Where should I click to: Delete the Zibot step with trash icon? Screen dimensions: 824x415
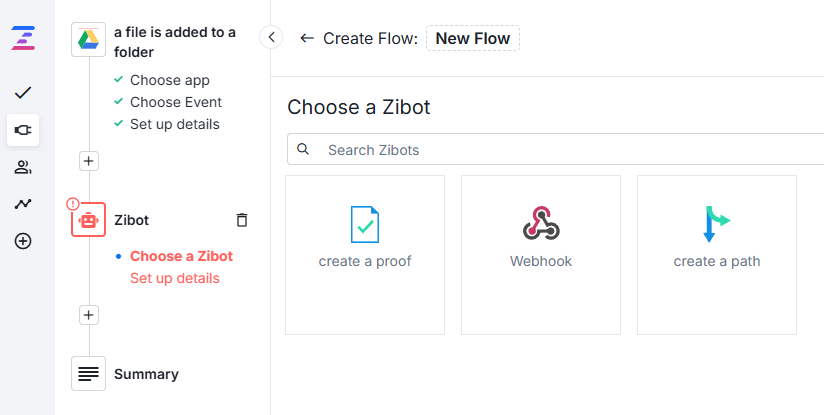pyautogui.click(x=241, y=220)
